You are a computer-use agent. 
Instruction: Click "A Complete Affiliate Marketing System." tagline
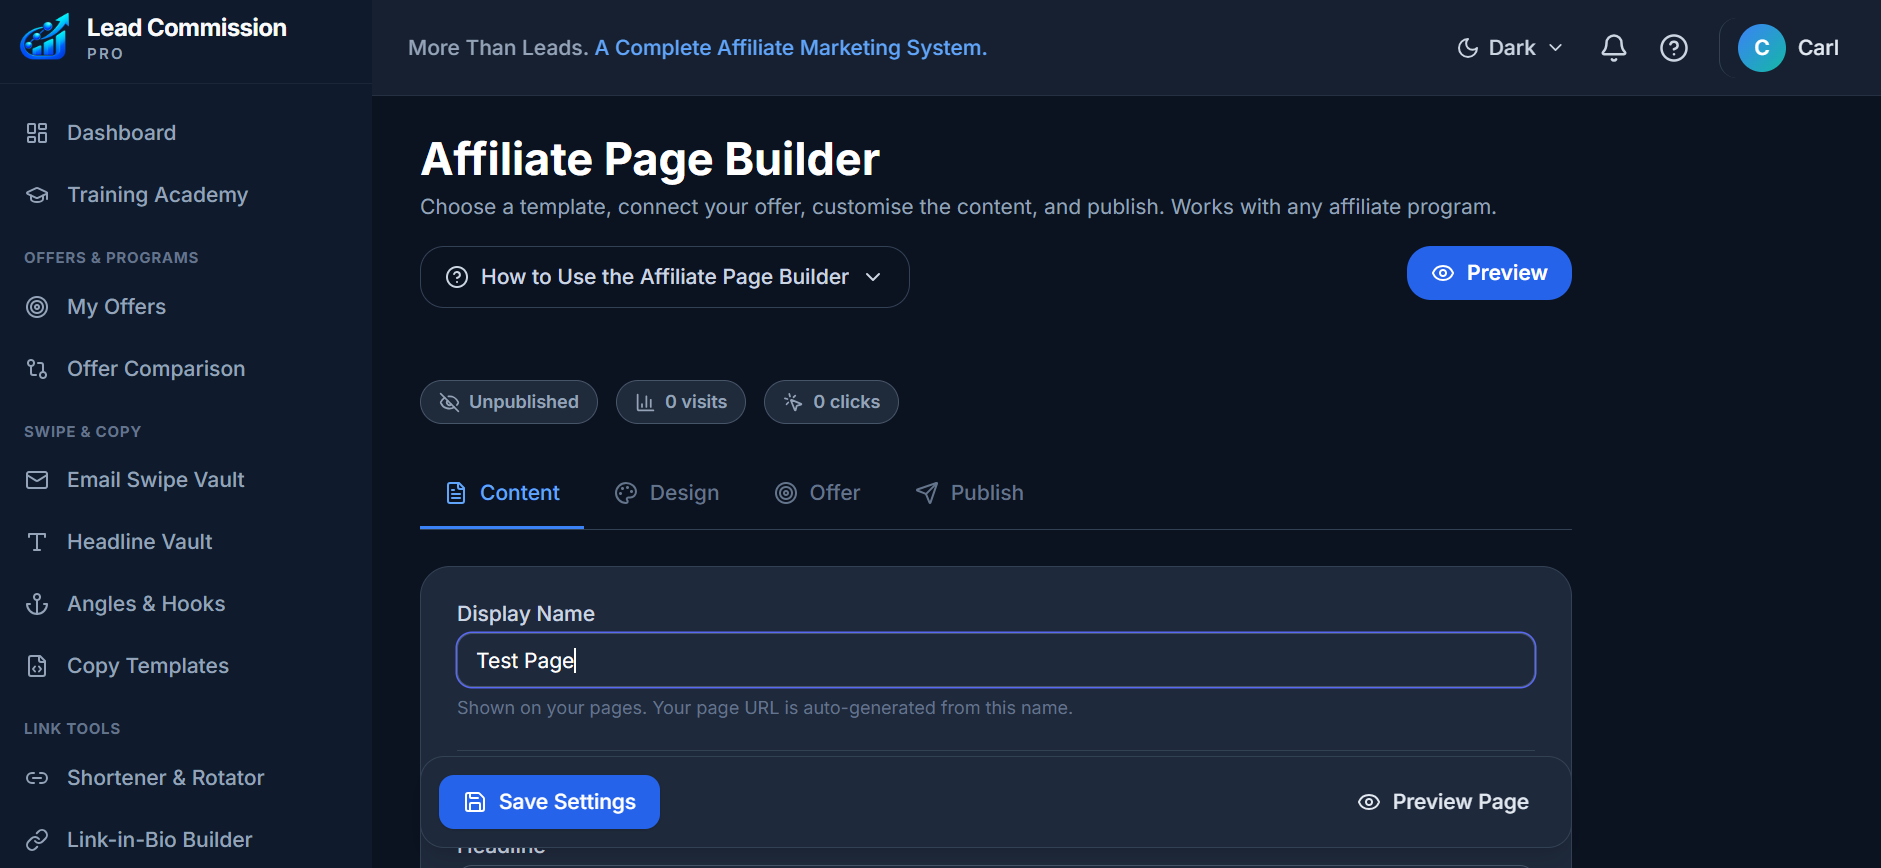point(791,48)
